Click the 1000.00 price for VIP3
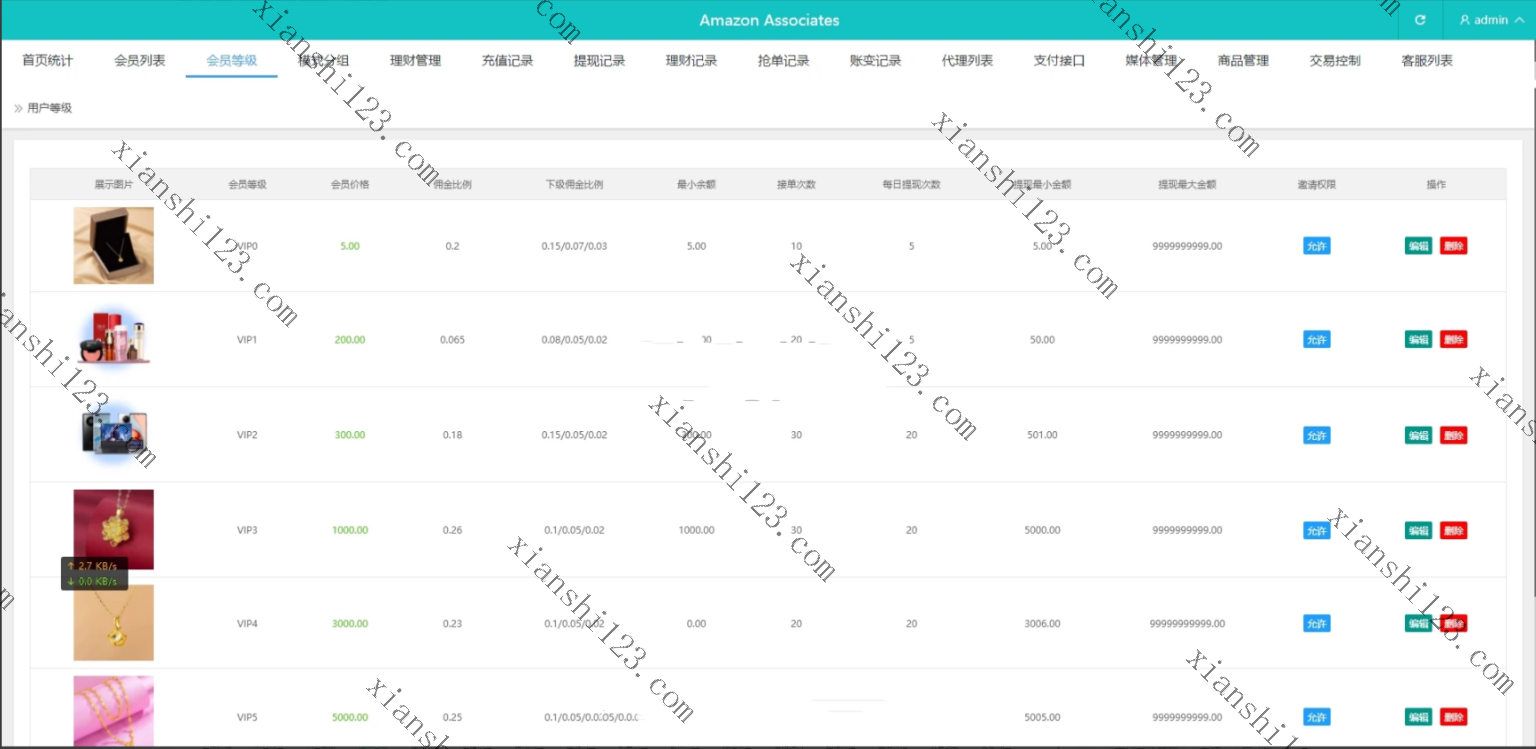The height and width of the screenshot is (749, 1536). (350, 530)
